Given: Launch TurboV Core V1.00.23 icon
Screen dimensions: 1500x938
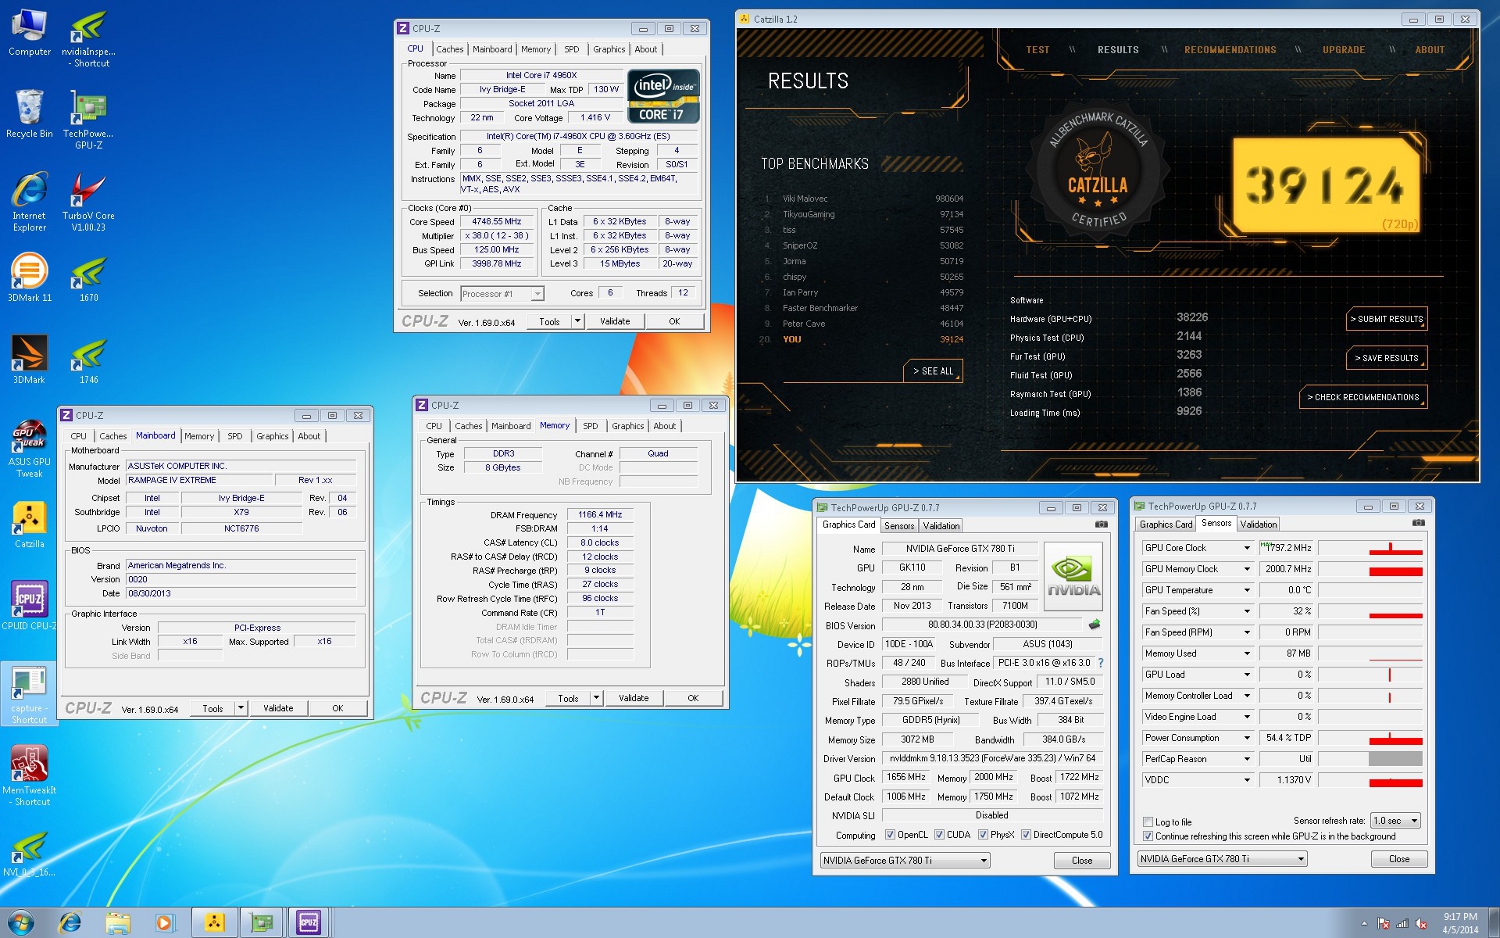Looking at the screenshot, I should pos(88,202).
